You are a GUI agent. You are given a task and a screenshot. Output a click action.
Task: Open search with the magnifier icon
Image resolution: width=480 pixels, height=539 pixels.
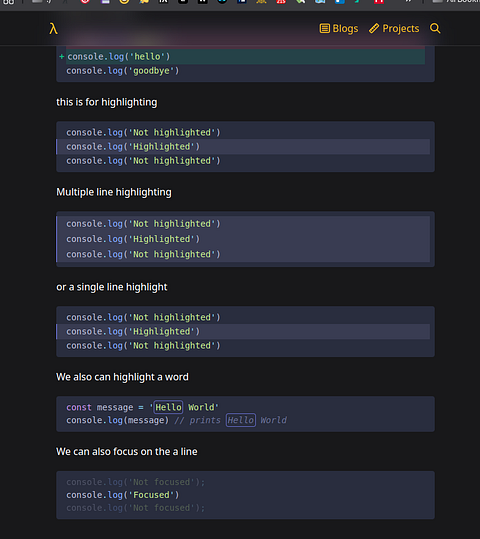tap(435, 28)
